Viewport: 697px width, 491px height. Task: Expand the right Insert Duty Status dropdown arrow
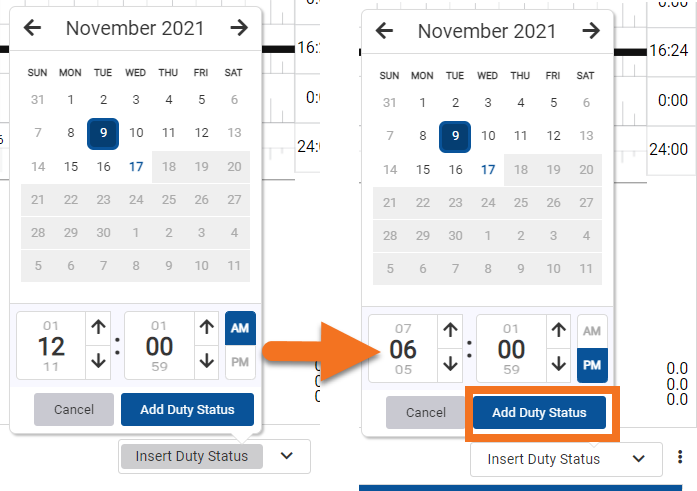pos(639,458)
